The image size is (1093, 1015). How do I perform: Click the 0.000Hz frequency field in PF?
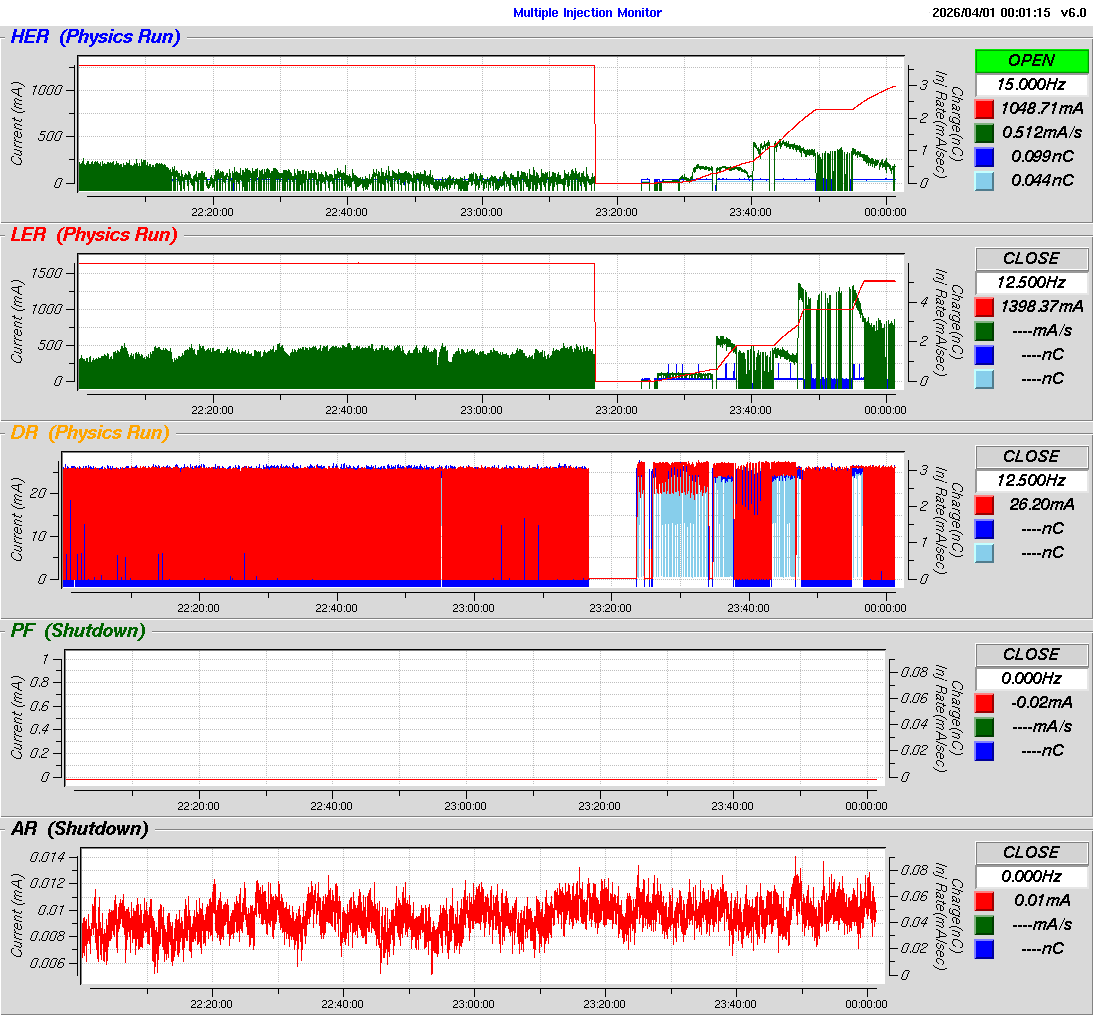(x=1031, y=678)
